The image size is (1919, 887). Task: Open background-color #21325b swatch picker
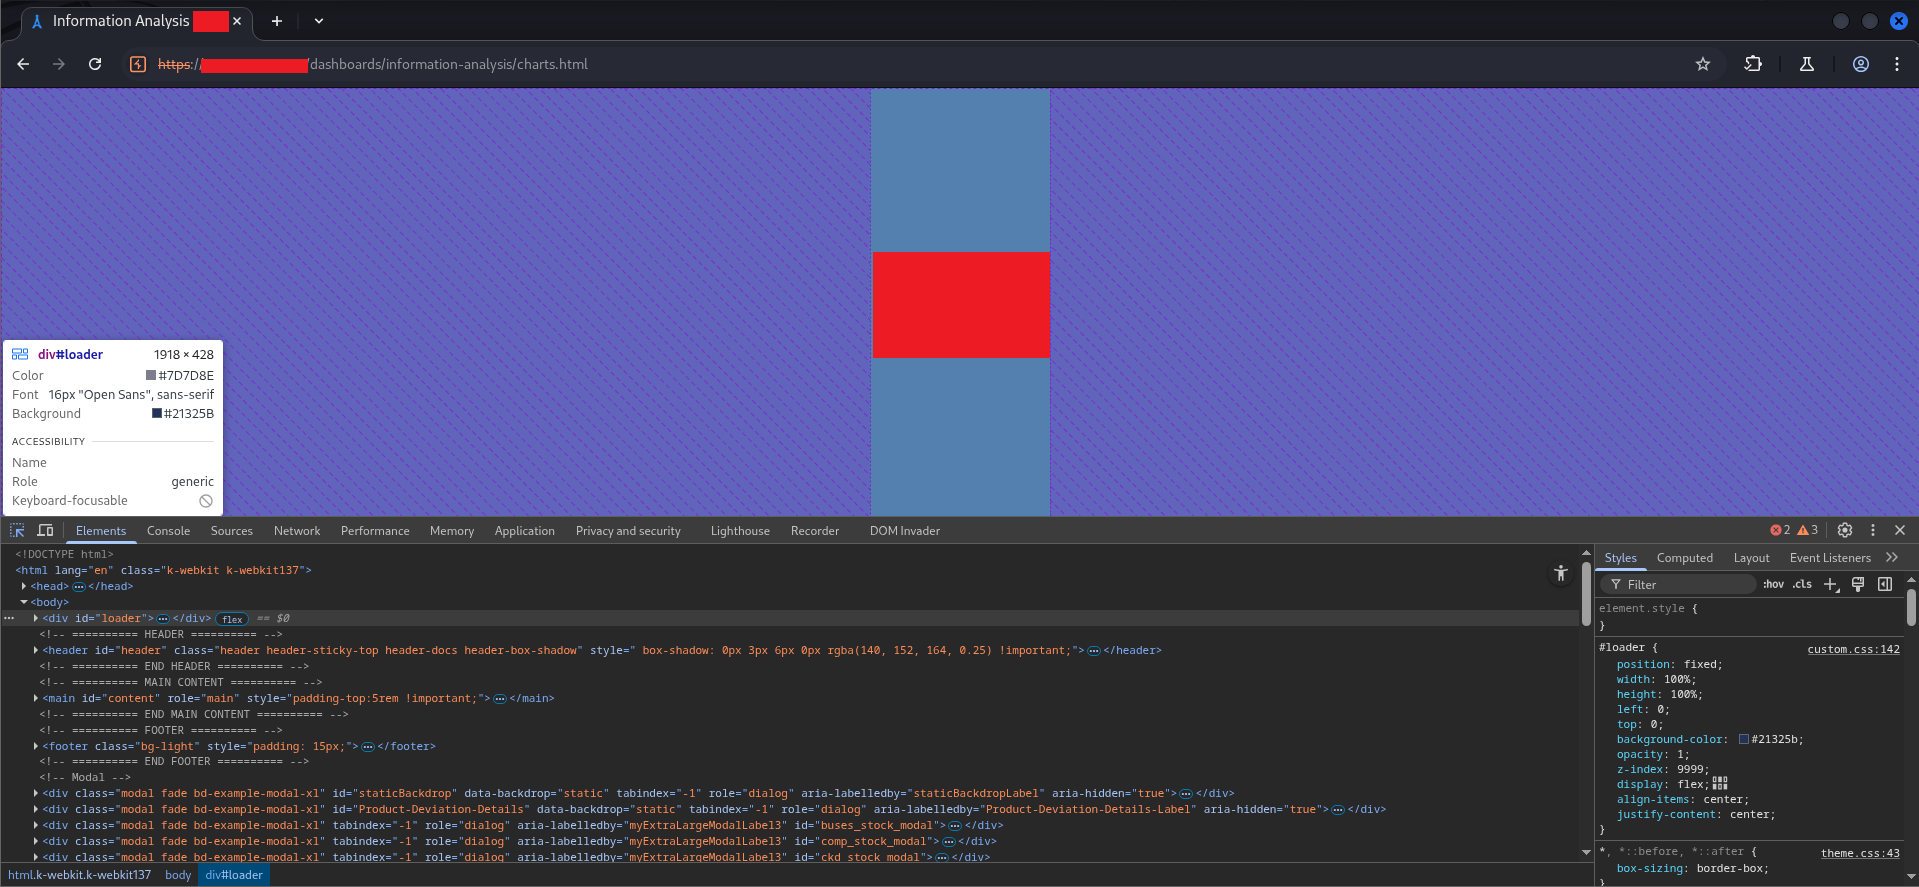tap(1744, 740)
